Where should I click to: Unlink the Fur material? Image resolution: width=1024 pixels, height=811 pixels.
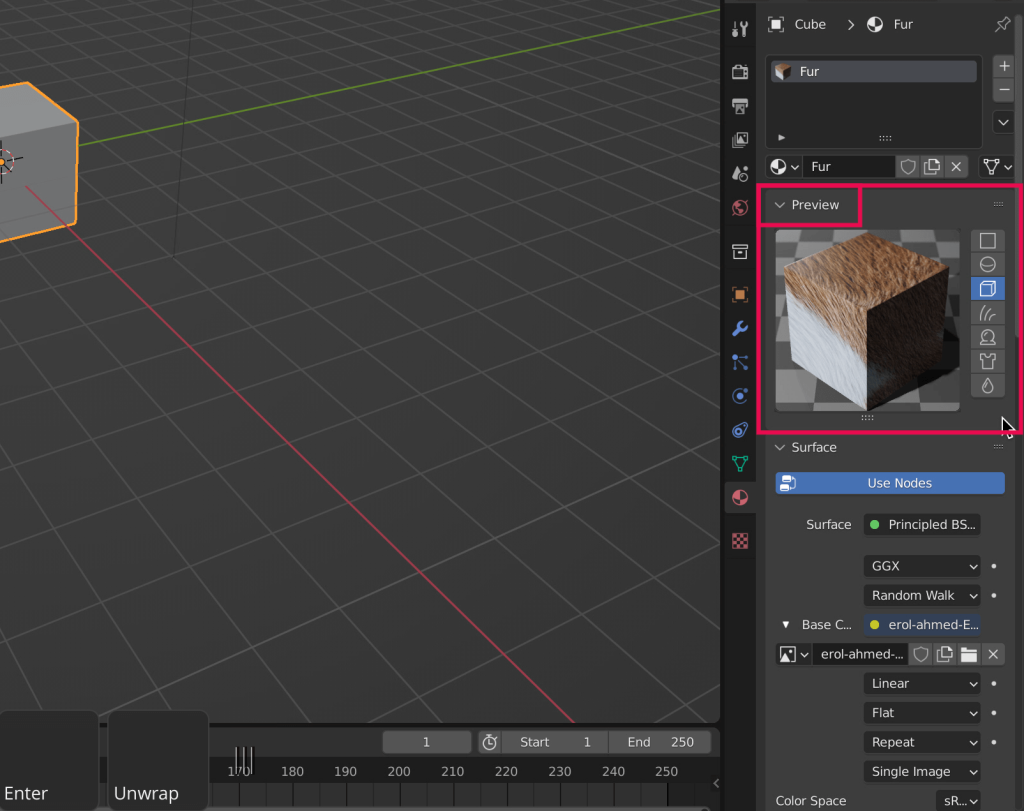[x=956, y=167]
